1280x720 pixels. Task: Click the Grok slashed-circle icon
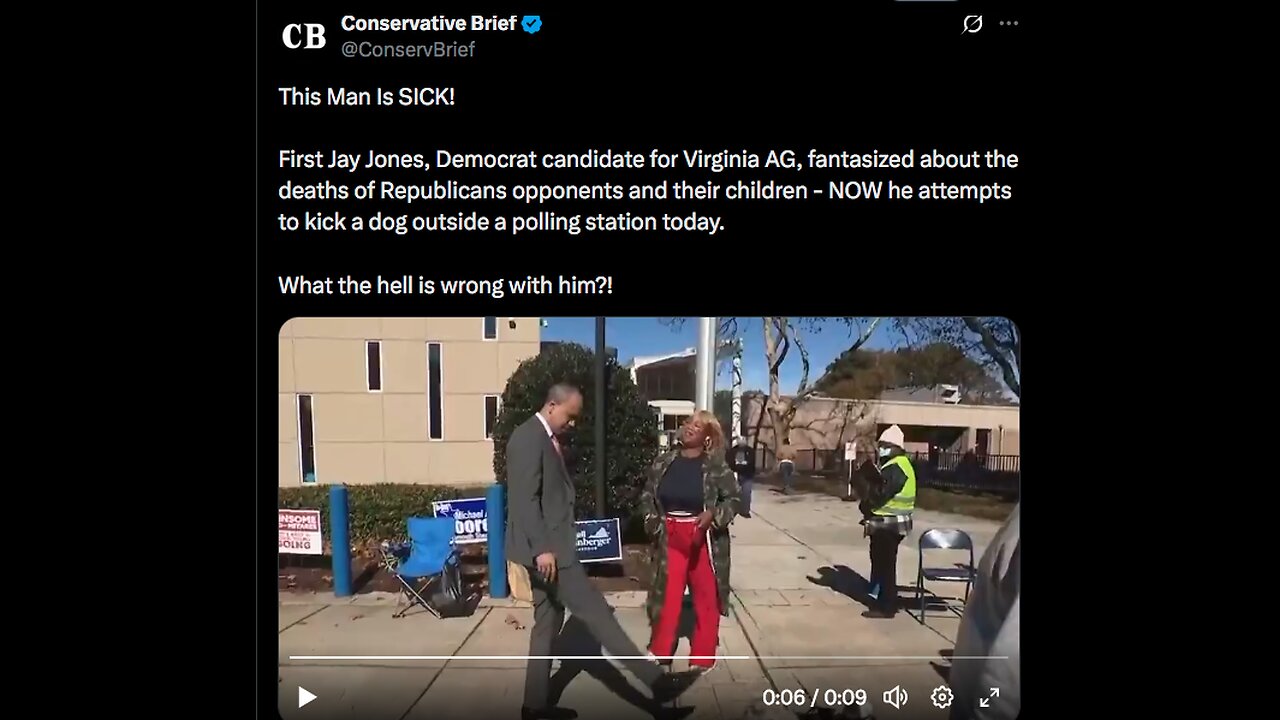(972, 24)
